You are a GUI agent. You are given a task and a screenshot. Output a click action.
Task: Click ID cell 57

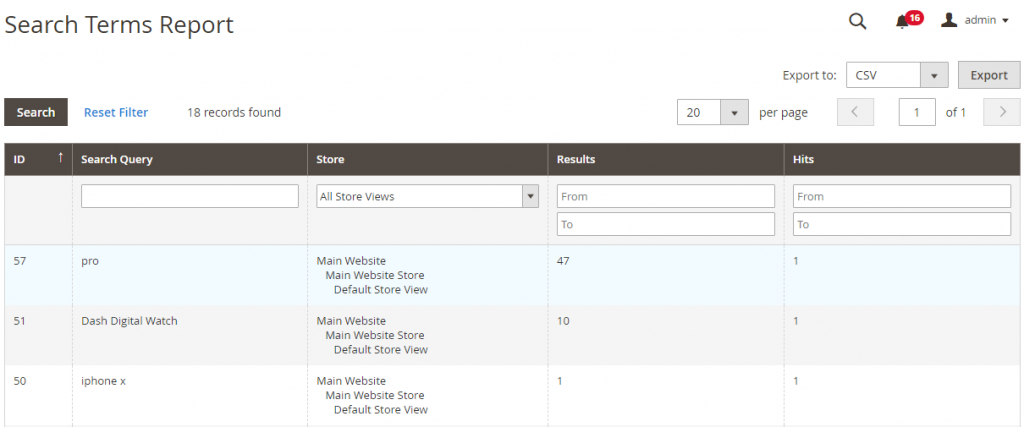tap(20, 261)
